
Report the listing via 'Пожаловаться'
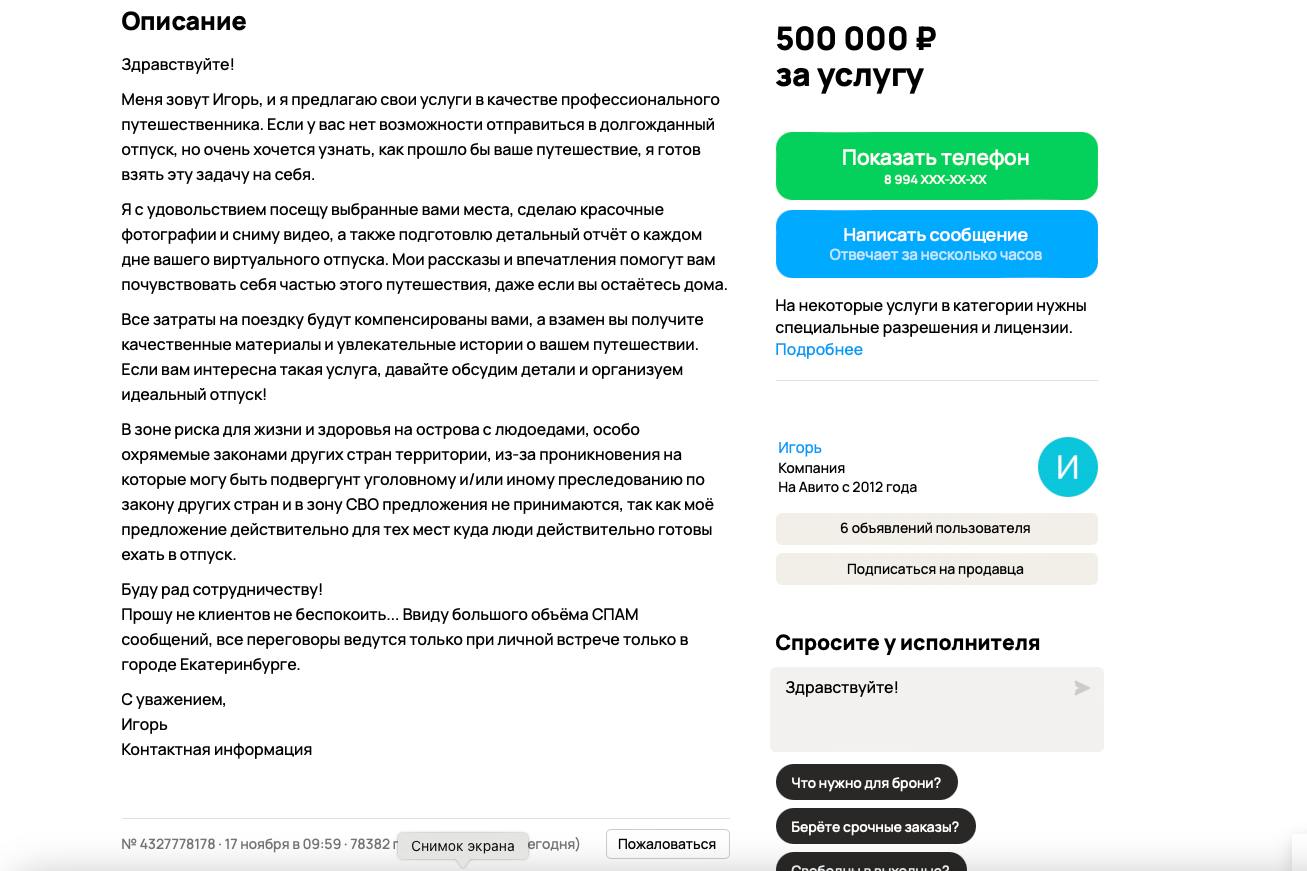click(667, 844)
